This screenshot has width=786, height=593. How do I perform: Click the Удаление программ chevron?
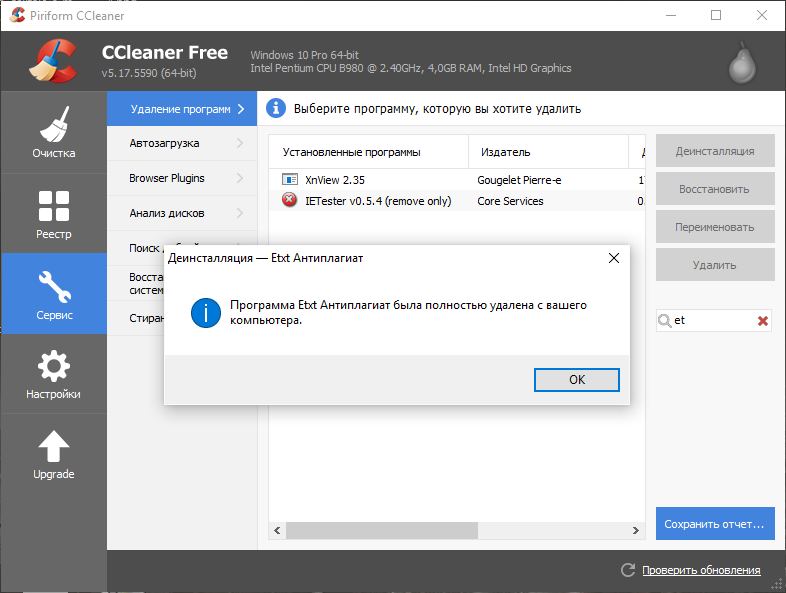pos(241,109)
